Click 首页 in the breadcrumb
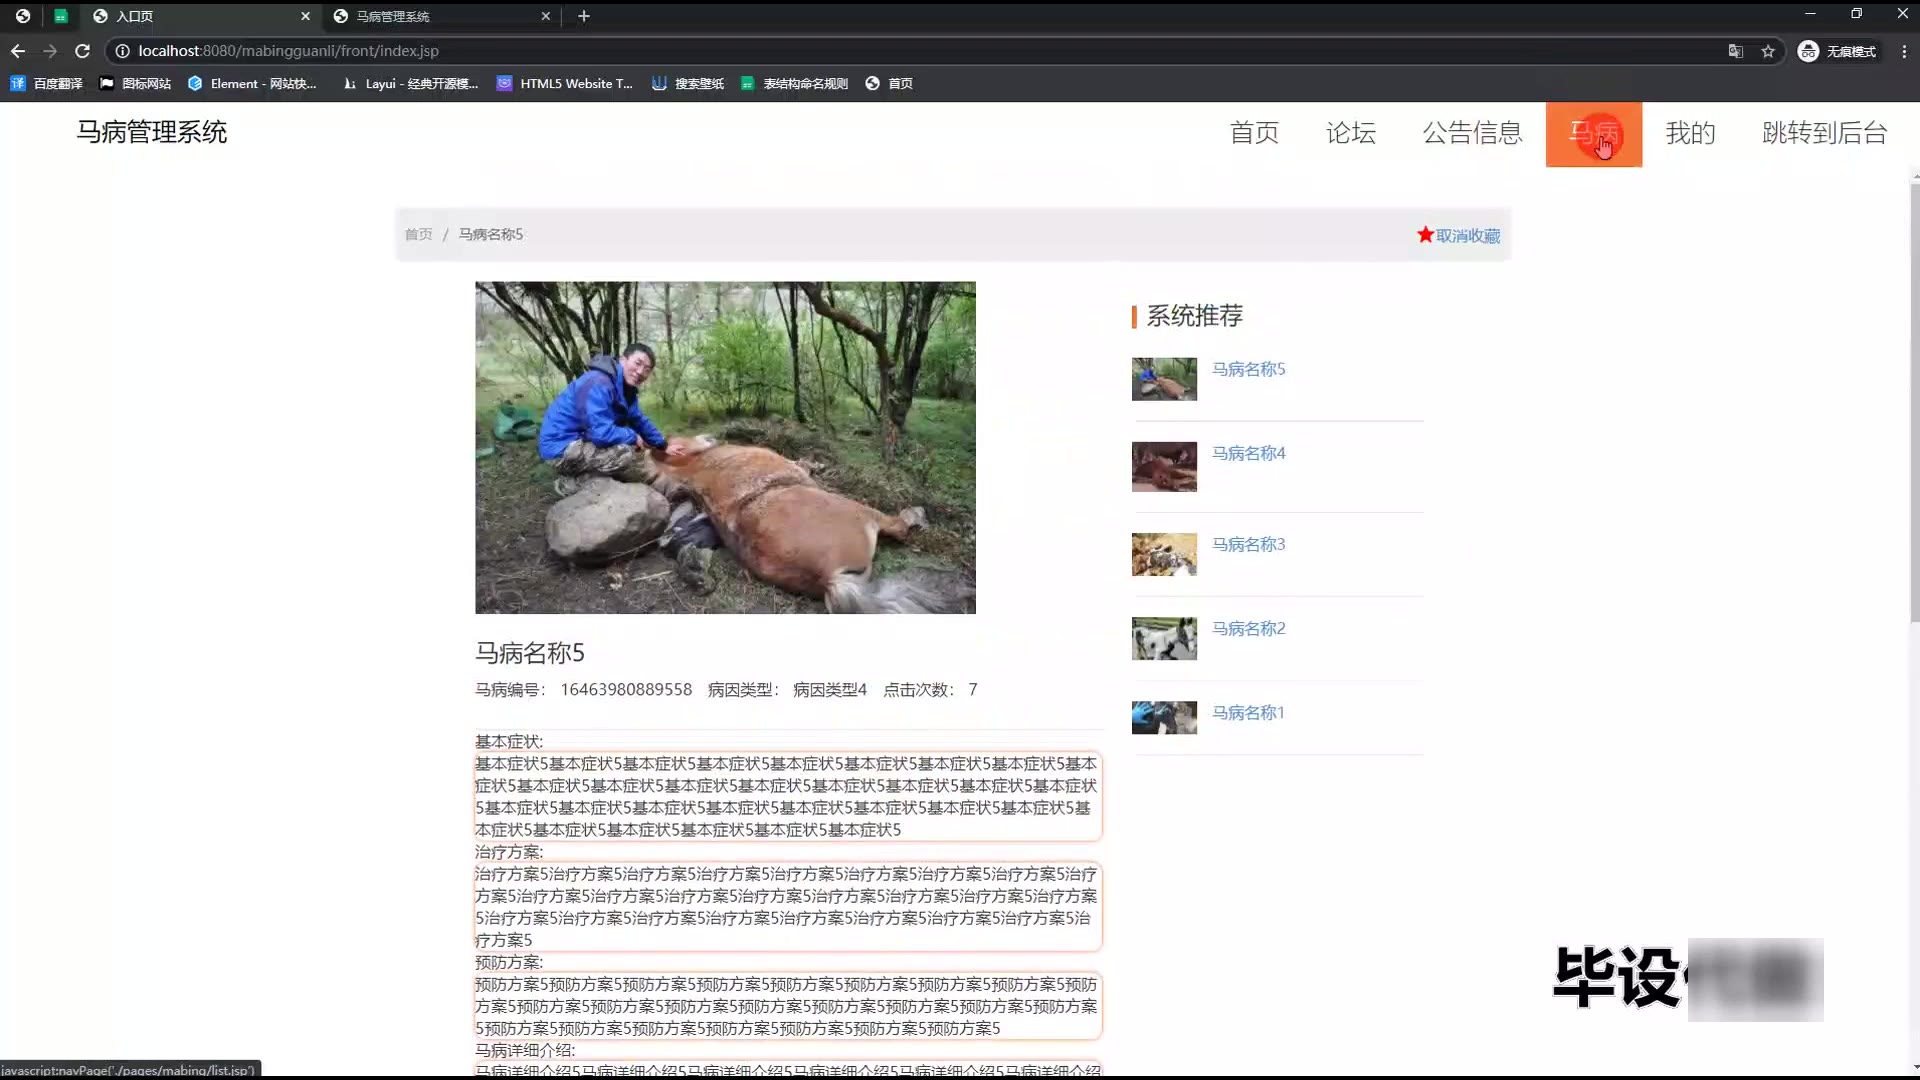Viewport: 1920px width, 1080px height. 418,234
